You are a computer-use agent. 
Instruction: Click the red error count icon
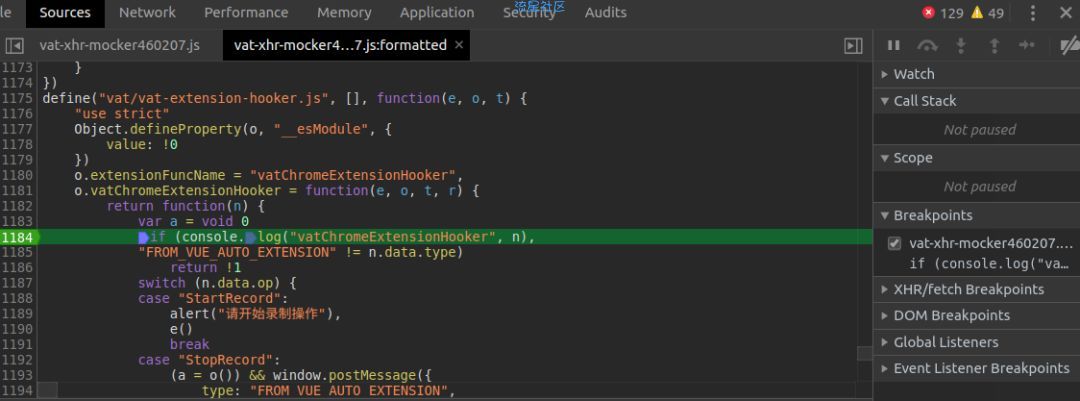click(928, 12)
